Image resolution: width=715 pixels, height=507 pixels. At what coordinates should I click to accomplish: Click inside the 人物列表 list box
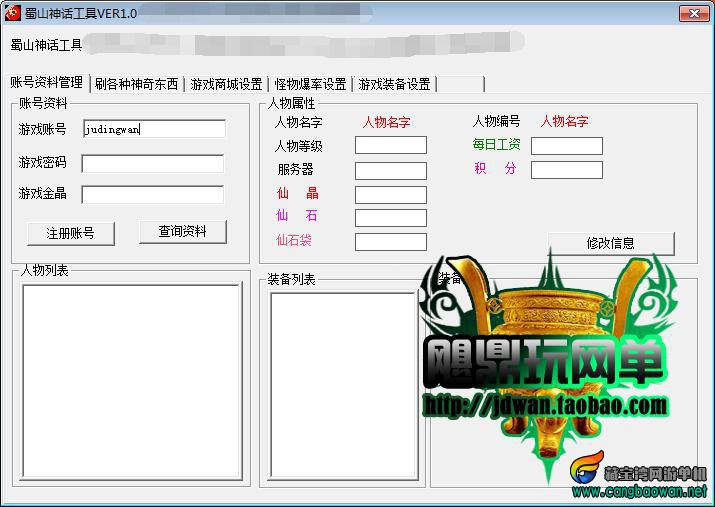tap(132, 382)
